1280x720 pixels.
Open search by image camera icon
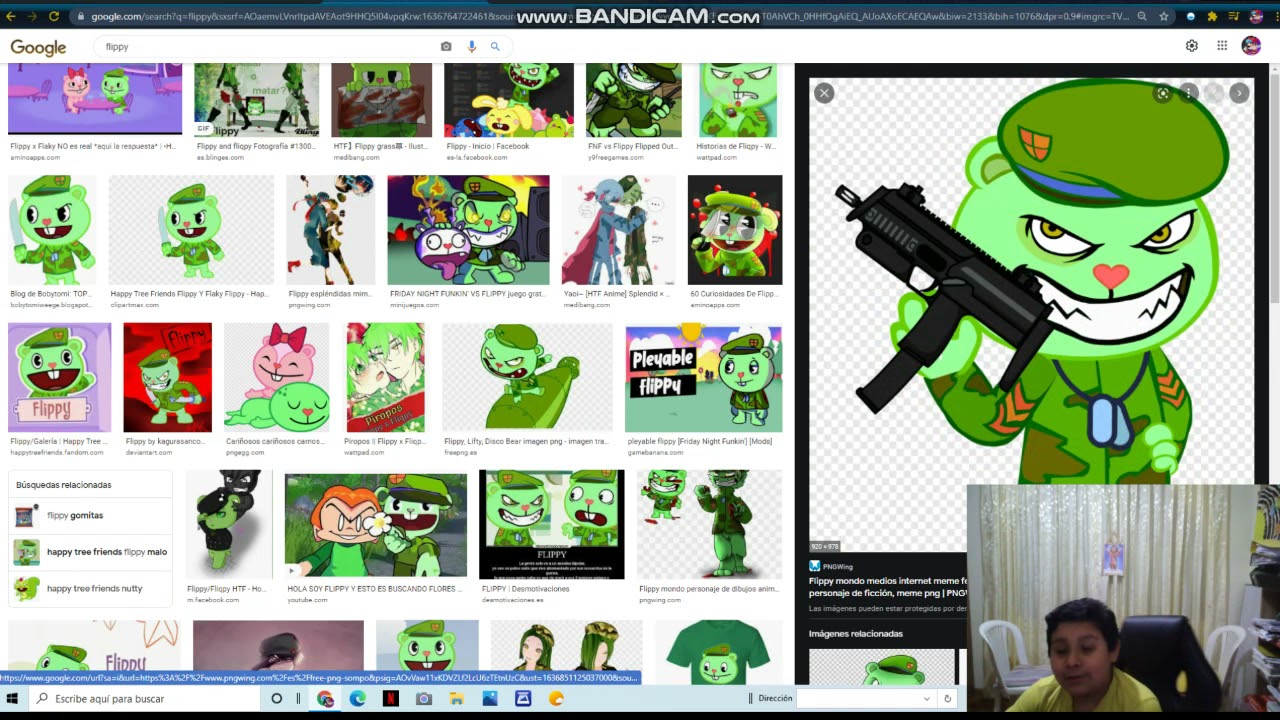coord(446,46)
